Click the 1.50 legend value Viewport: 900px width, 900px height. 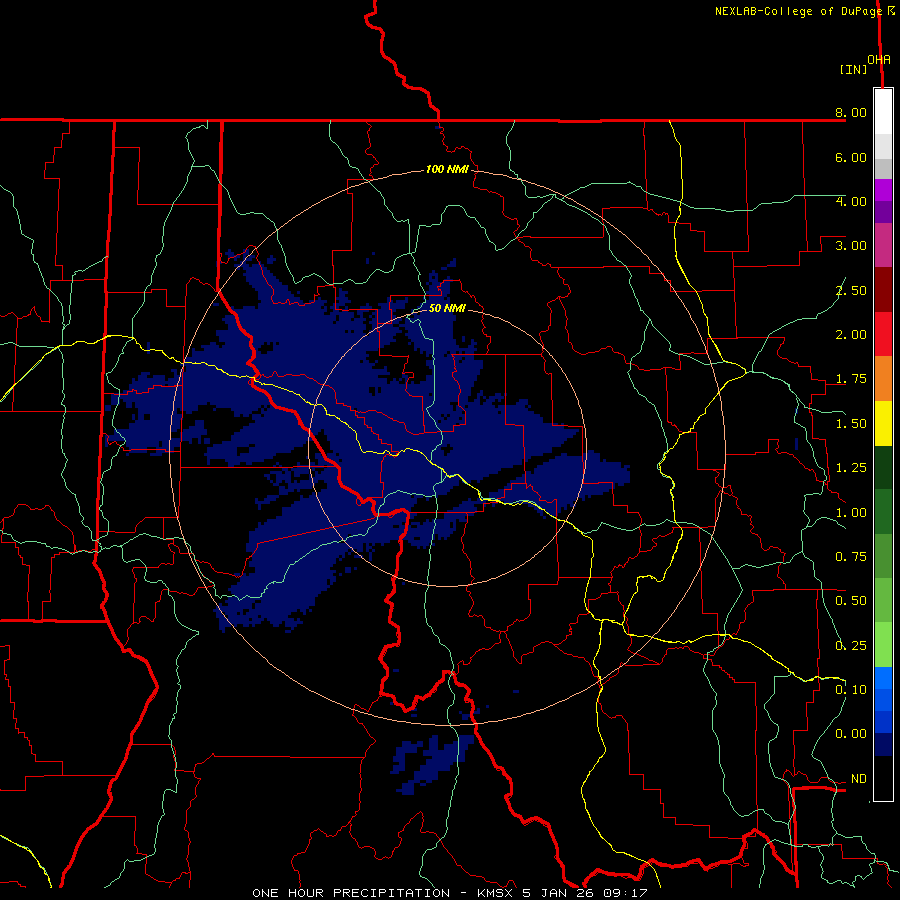pyautogui.click(x=851, y=424)
